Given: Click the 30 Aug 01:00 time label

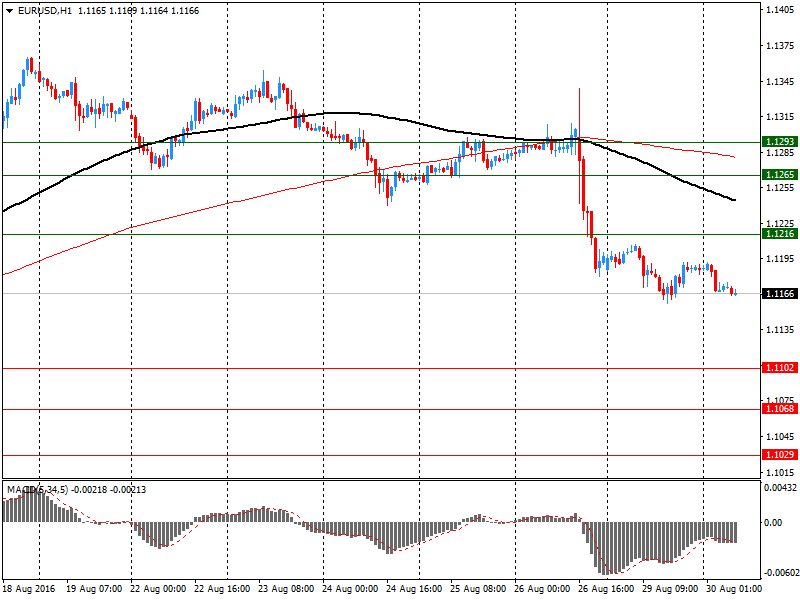Looking at the screenshot, I should [734, 589].
